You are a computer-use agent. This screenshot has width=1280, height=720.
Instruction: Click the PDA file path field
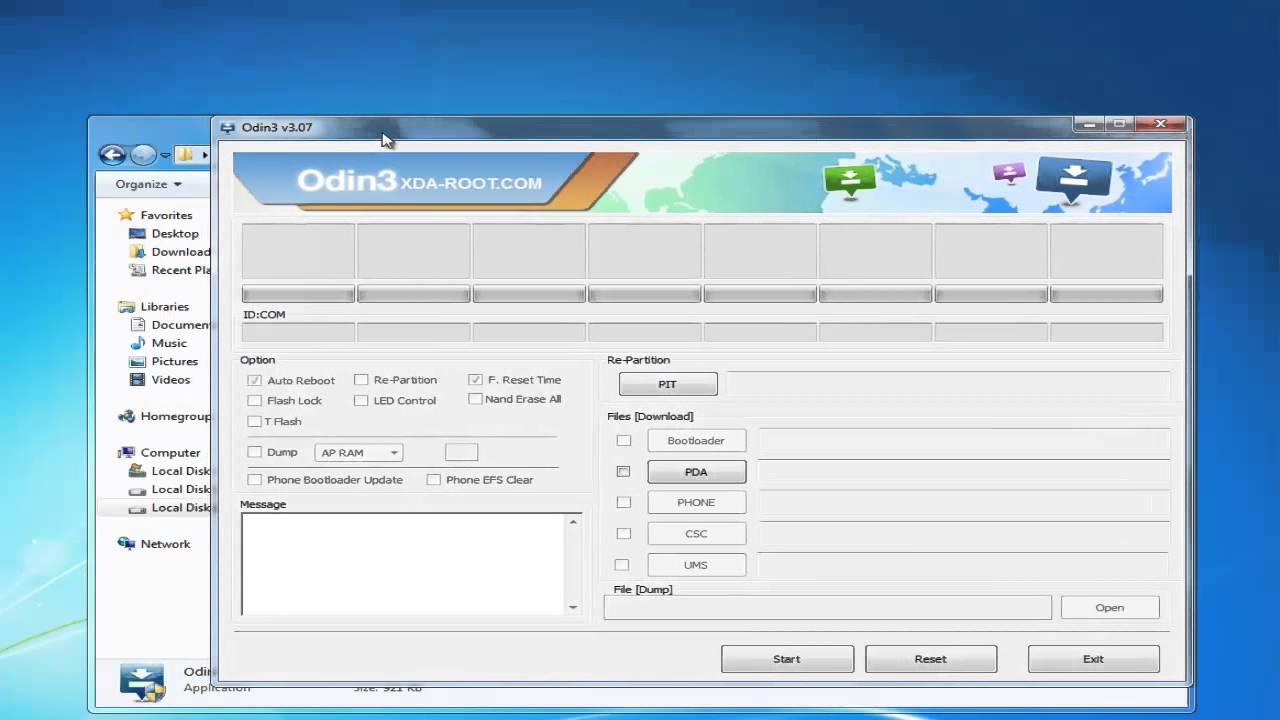pyautogui.click(x=964, y=472)
